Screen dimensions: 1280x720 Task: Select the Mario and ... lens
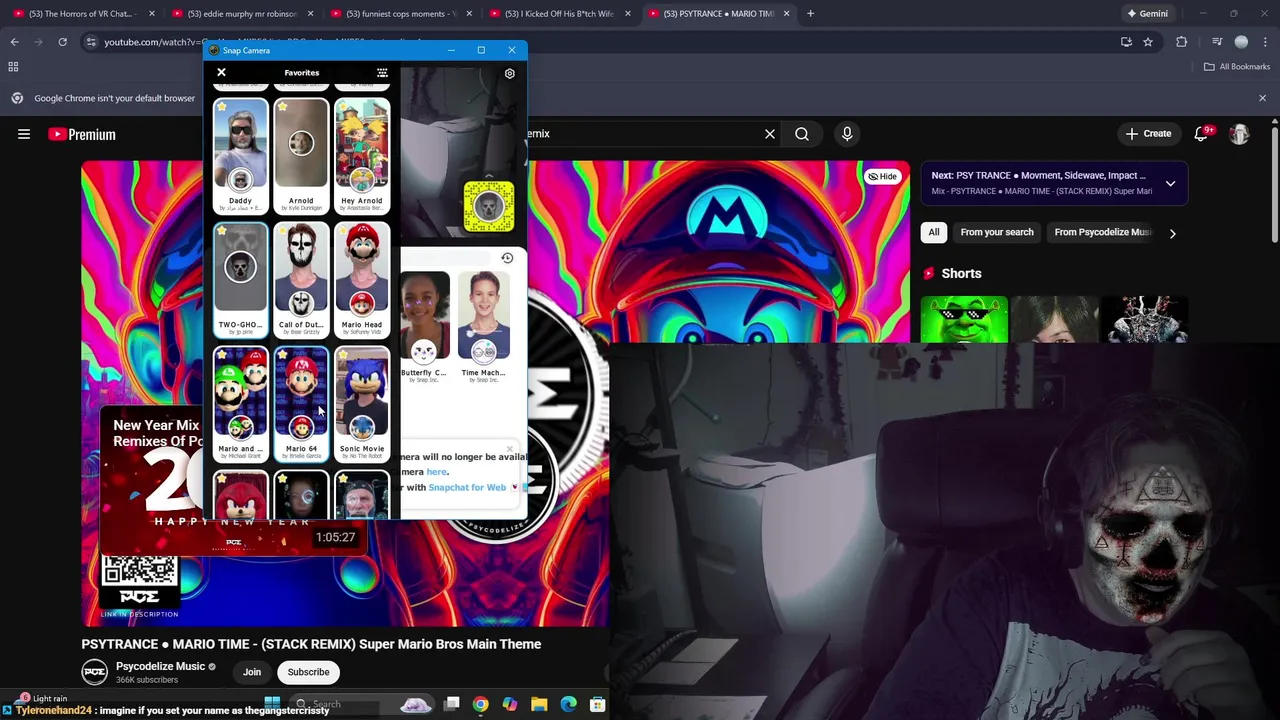pos(240,404)
